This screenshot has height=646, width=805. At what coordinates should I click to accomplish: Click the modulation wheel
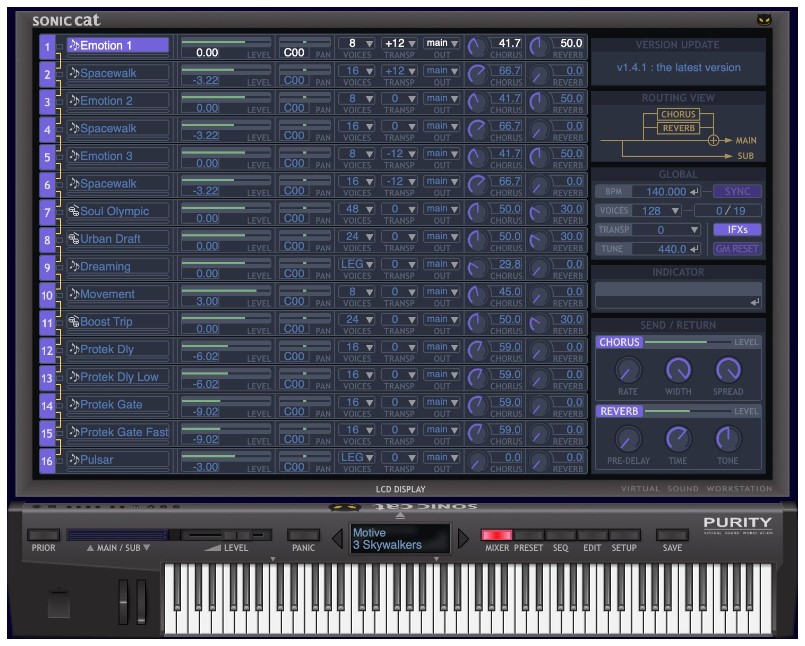[x=141, y=601]
